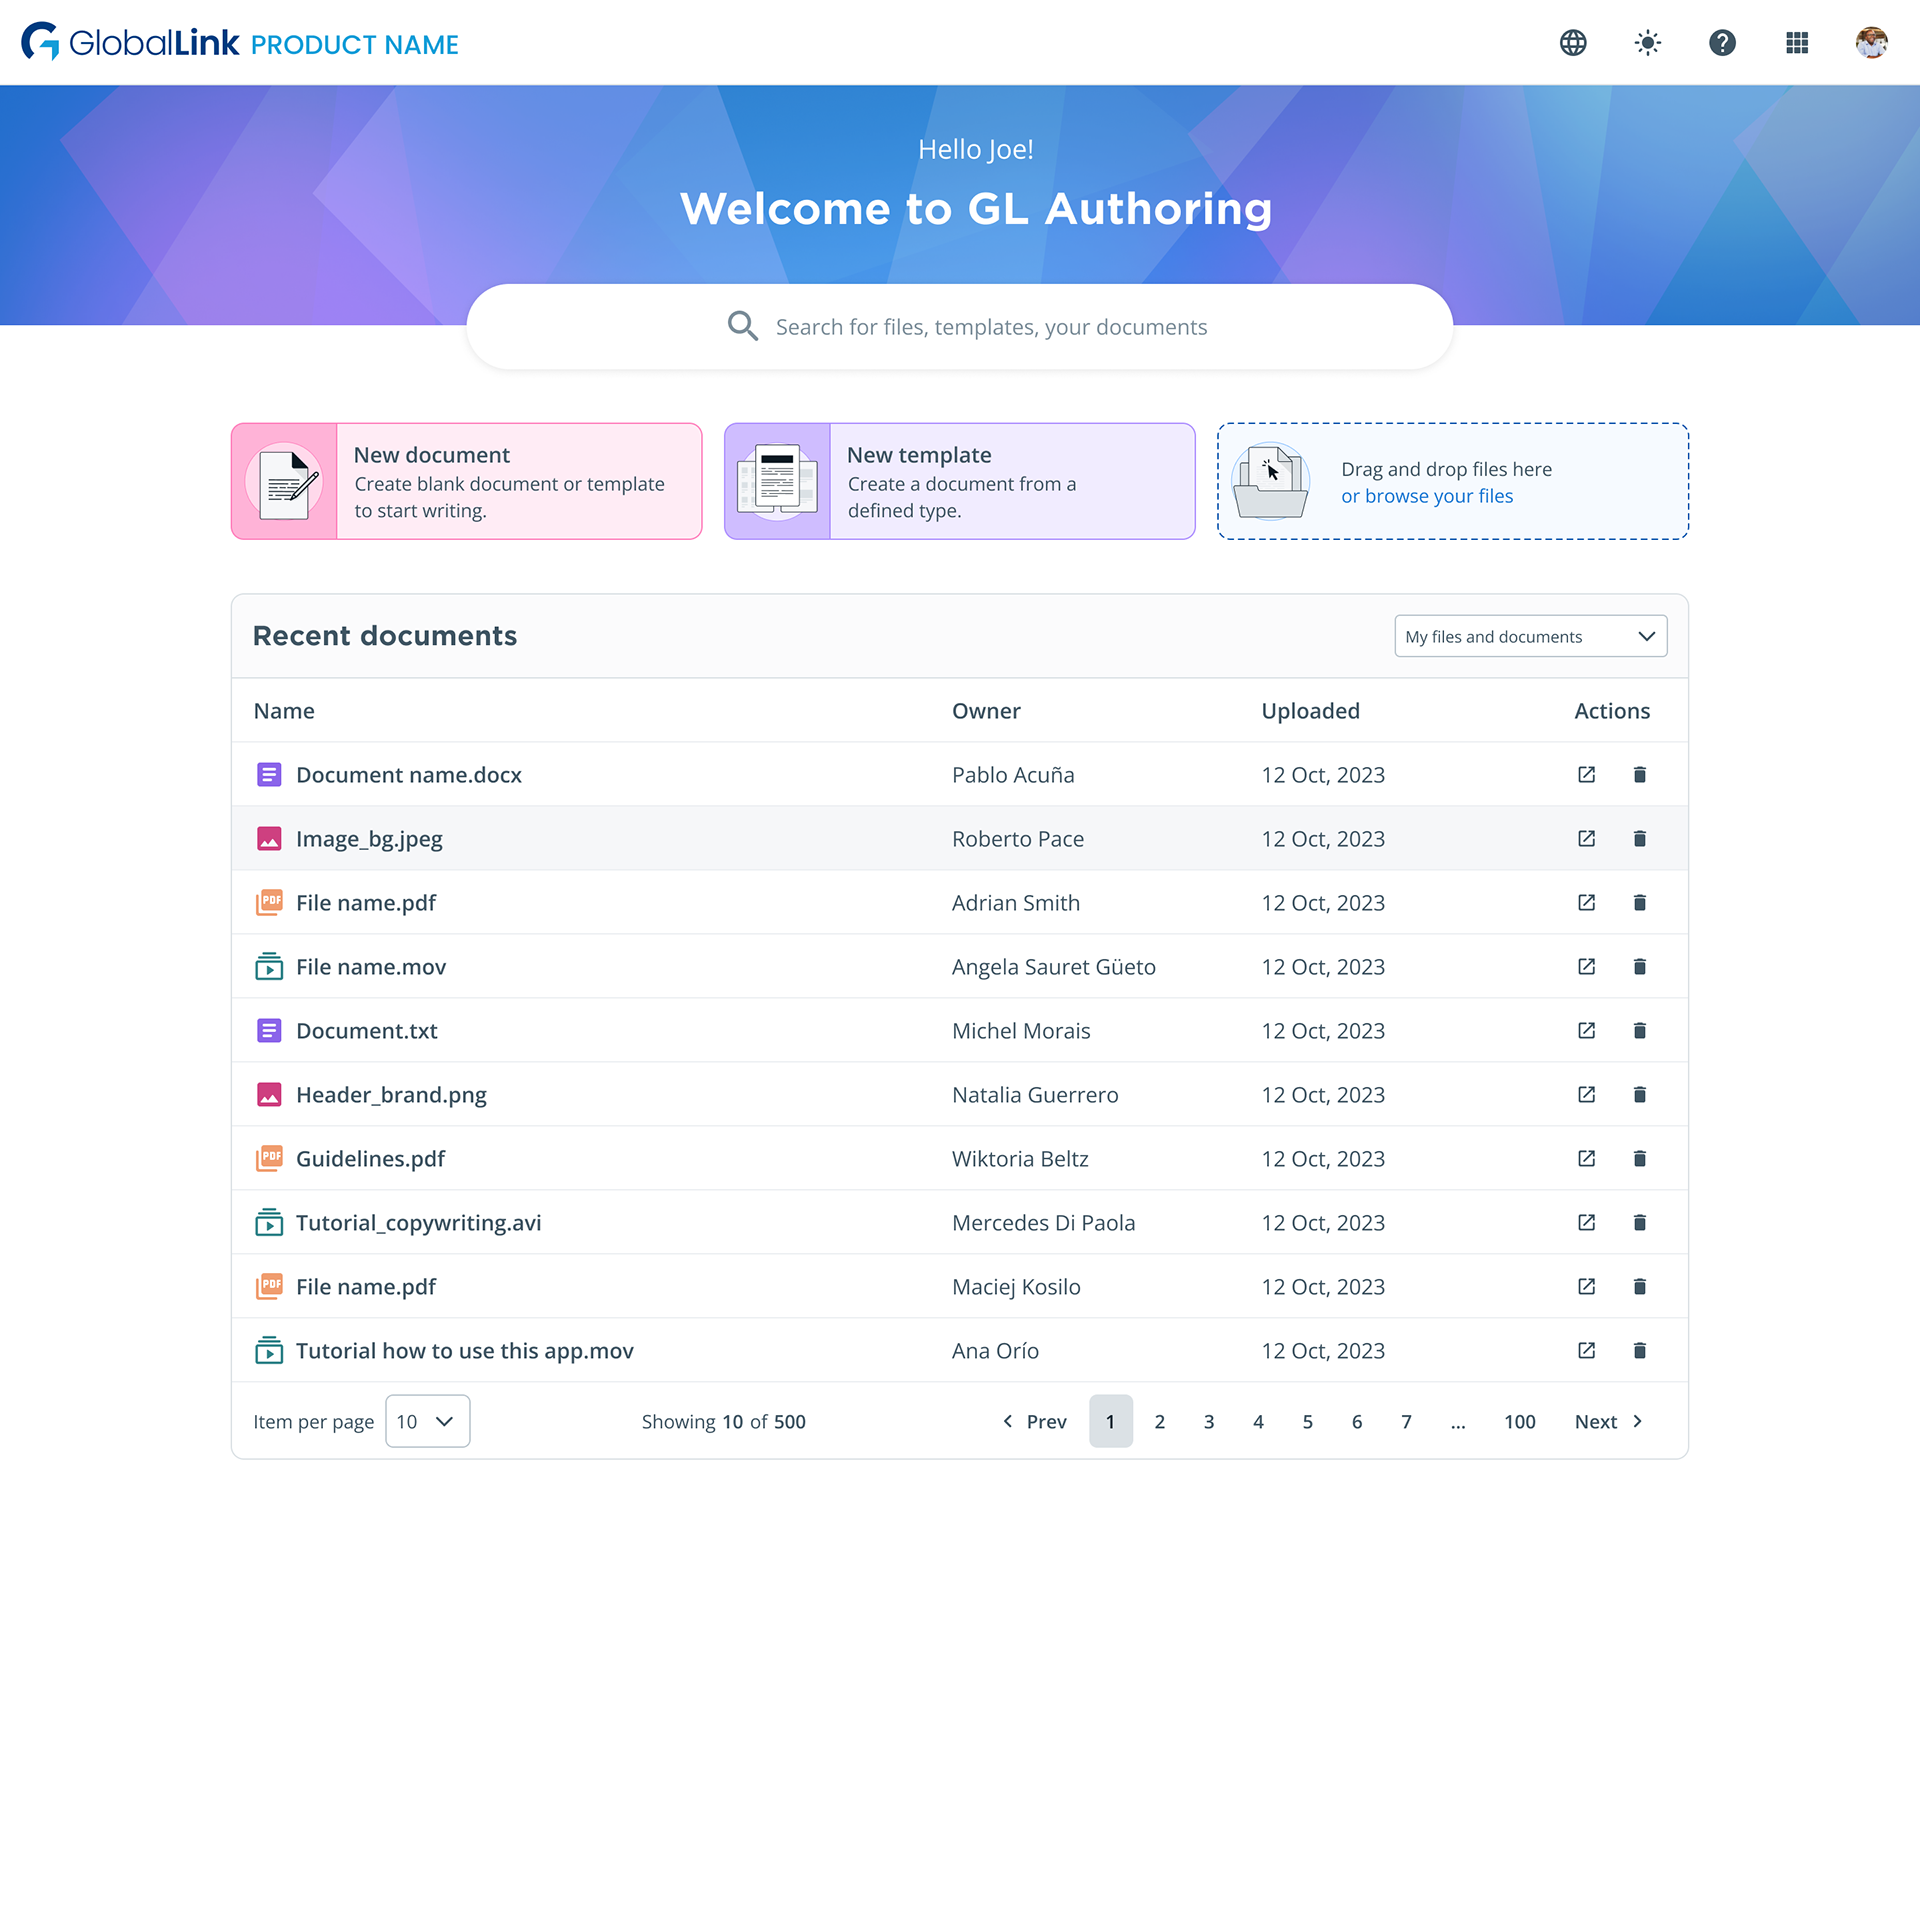
Task: Go to previous page with Prev
Action: click(1034, 1421)
